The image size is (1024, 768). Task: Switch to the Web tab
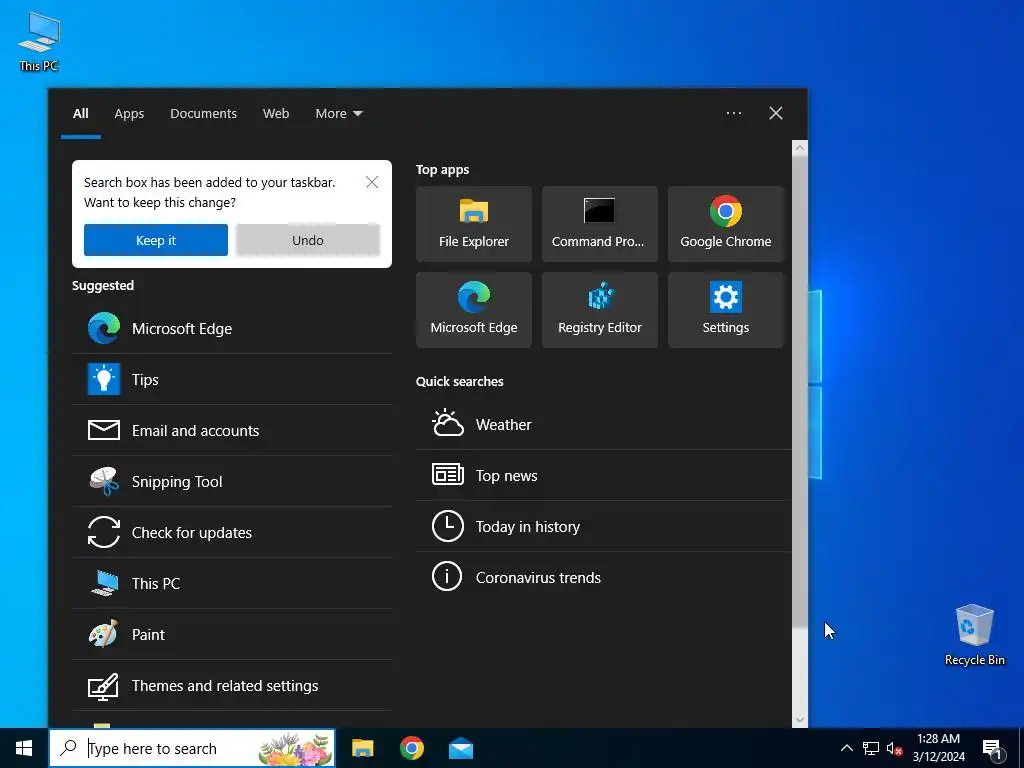[x=276, y=114]
